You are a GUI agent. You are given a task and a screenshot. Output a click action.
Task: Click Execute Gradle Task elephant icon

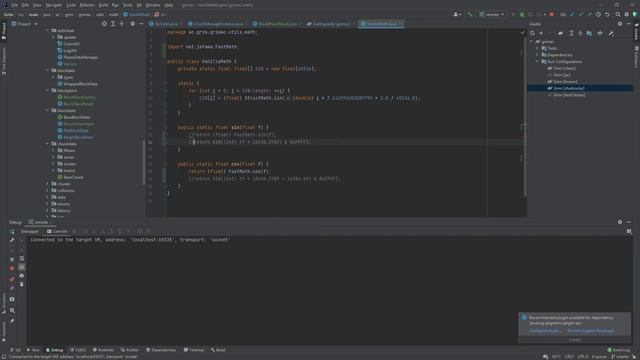pos(560,33)
